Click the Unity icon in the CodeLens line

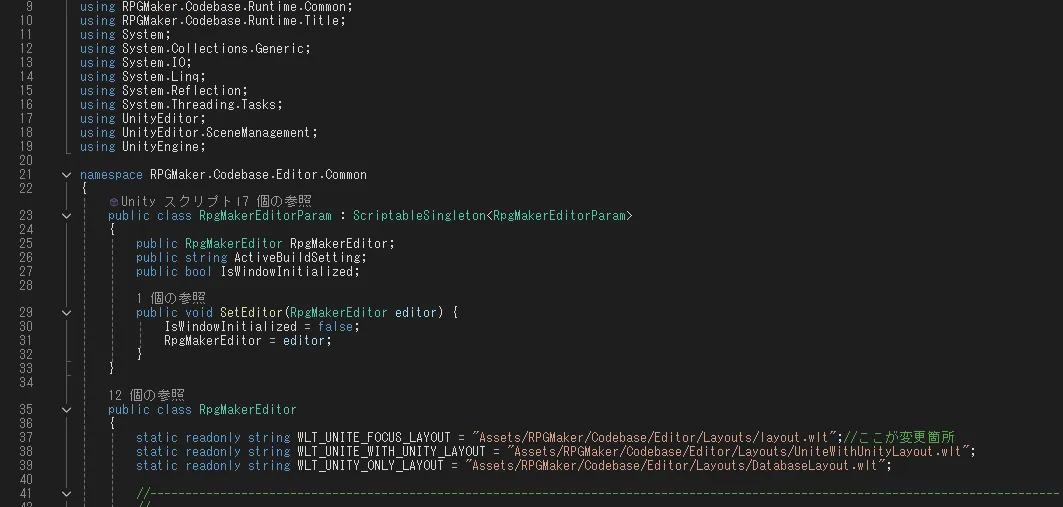114,201
